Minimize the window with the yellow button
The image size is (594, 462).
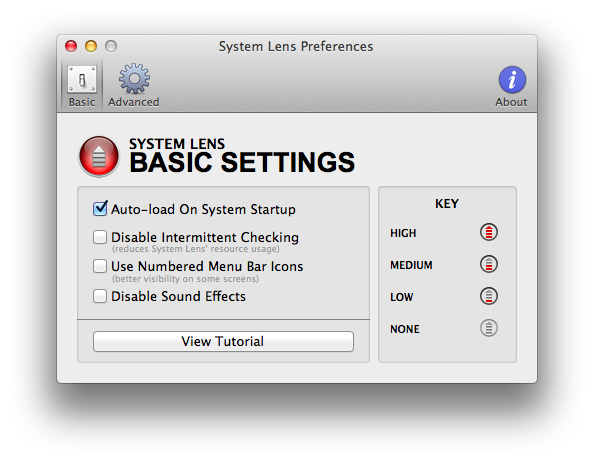point(91,46)
